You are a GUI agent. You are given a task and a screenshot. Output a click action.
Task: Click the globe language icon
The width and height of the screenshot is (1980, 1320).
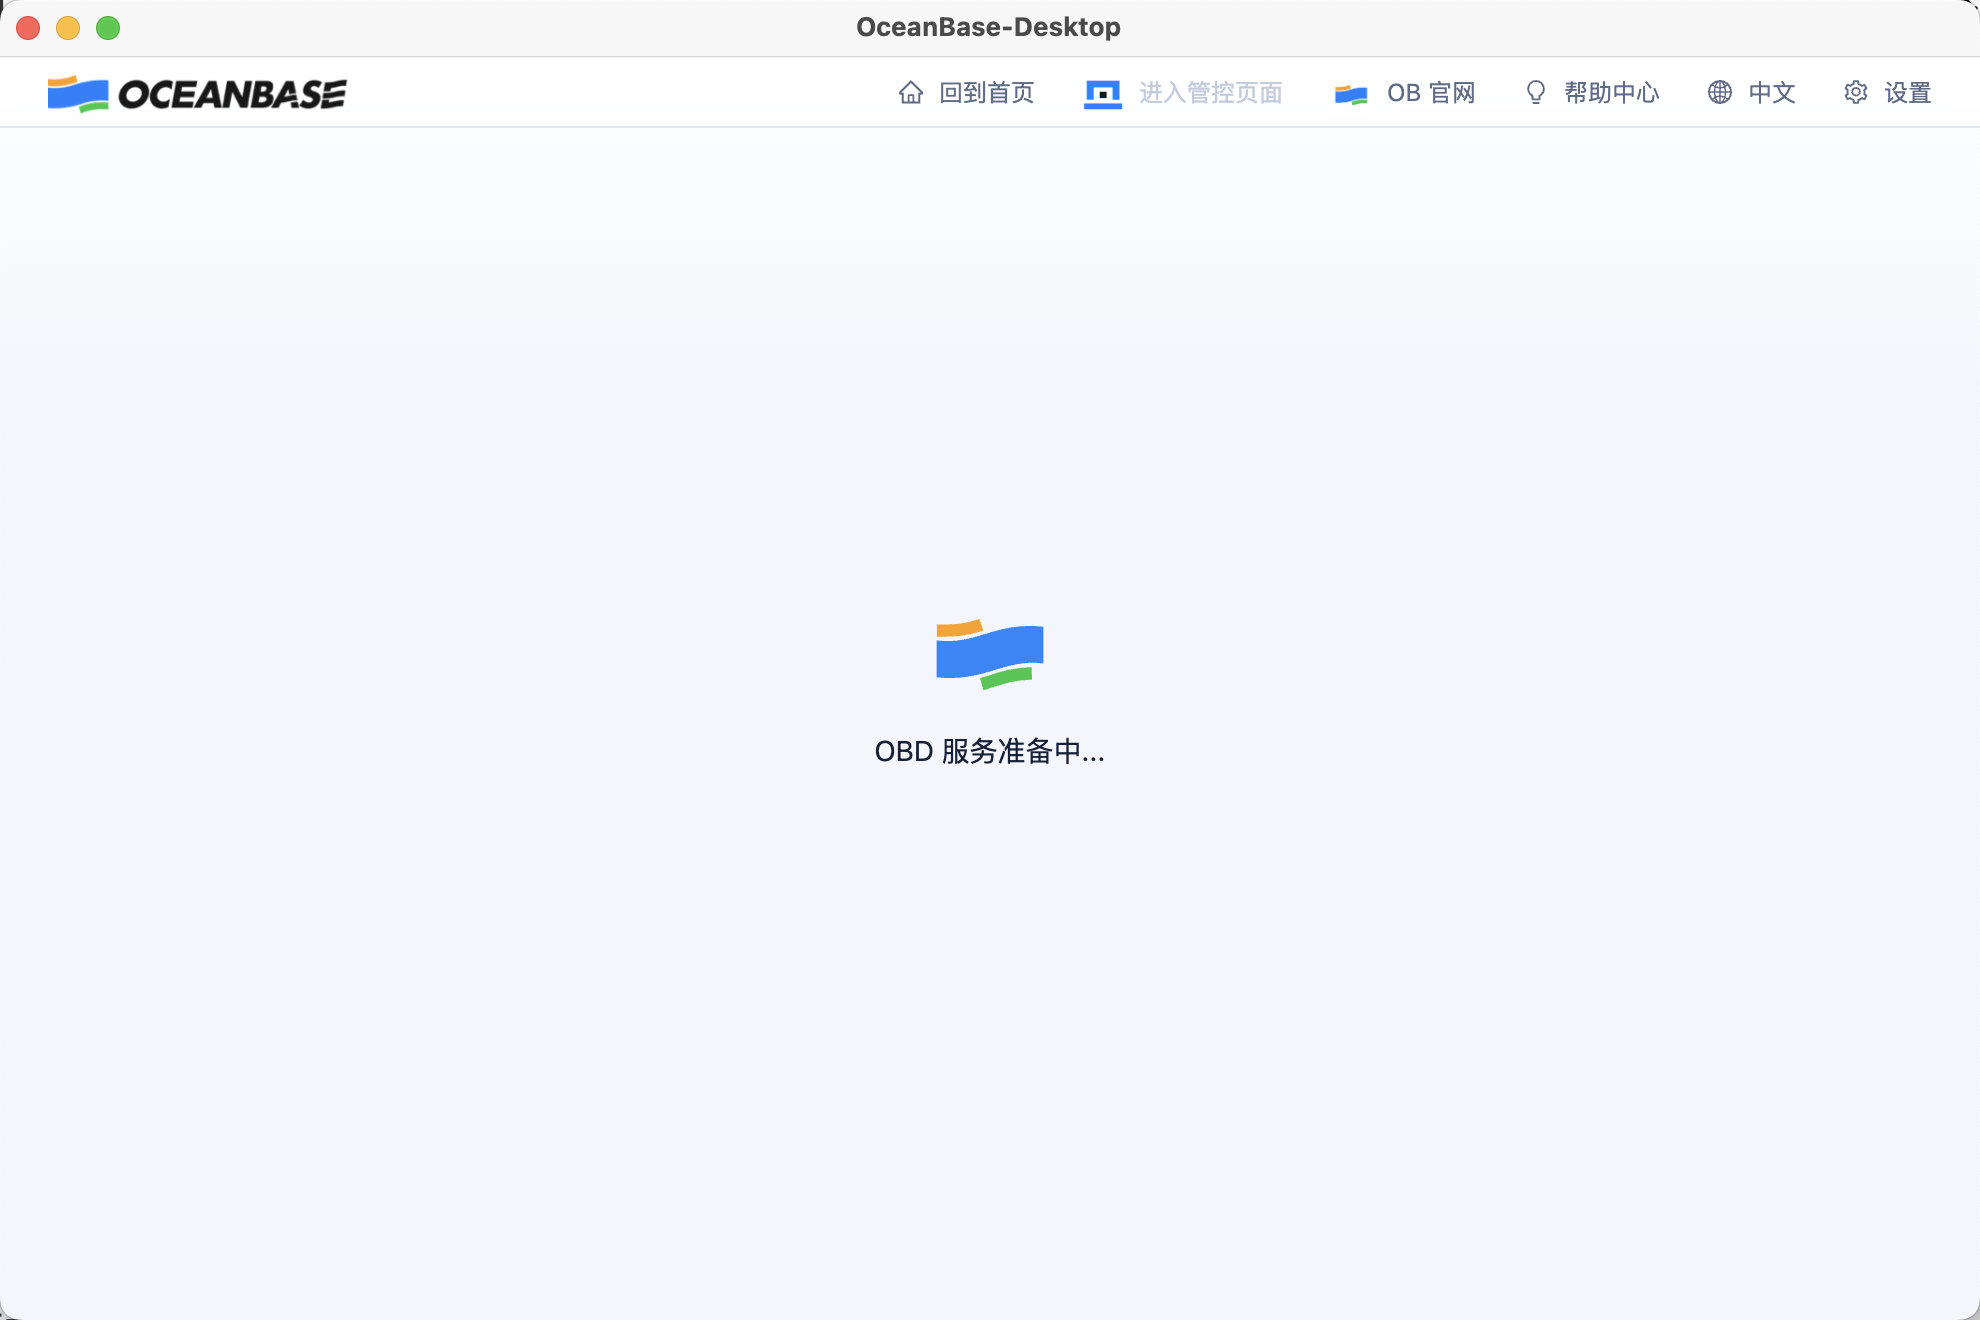click(x=1719, y=93)
